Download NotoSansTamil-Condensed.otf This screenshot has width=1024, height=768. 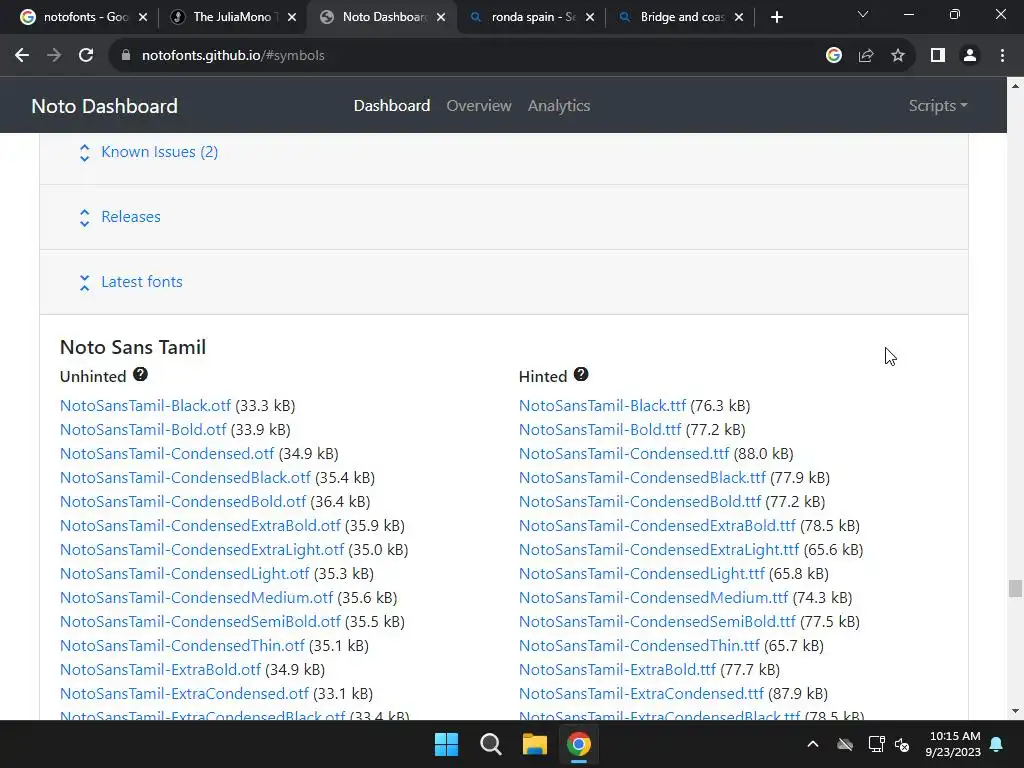pos(167,454)
